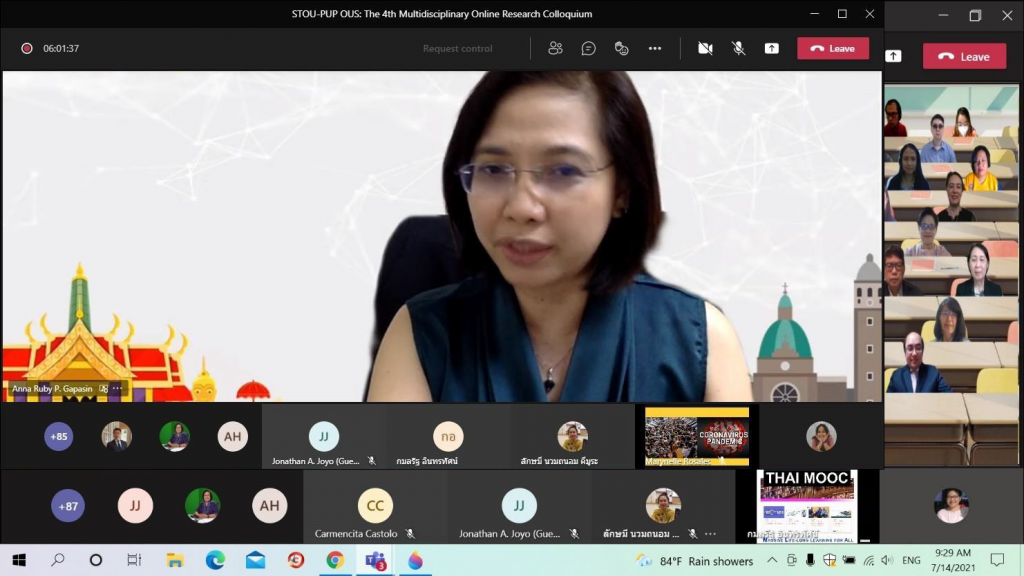
Task: Click Request control
Action: (457, 48)
